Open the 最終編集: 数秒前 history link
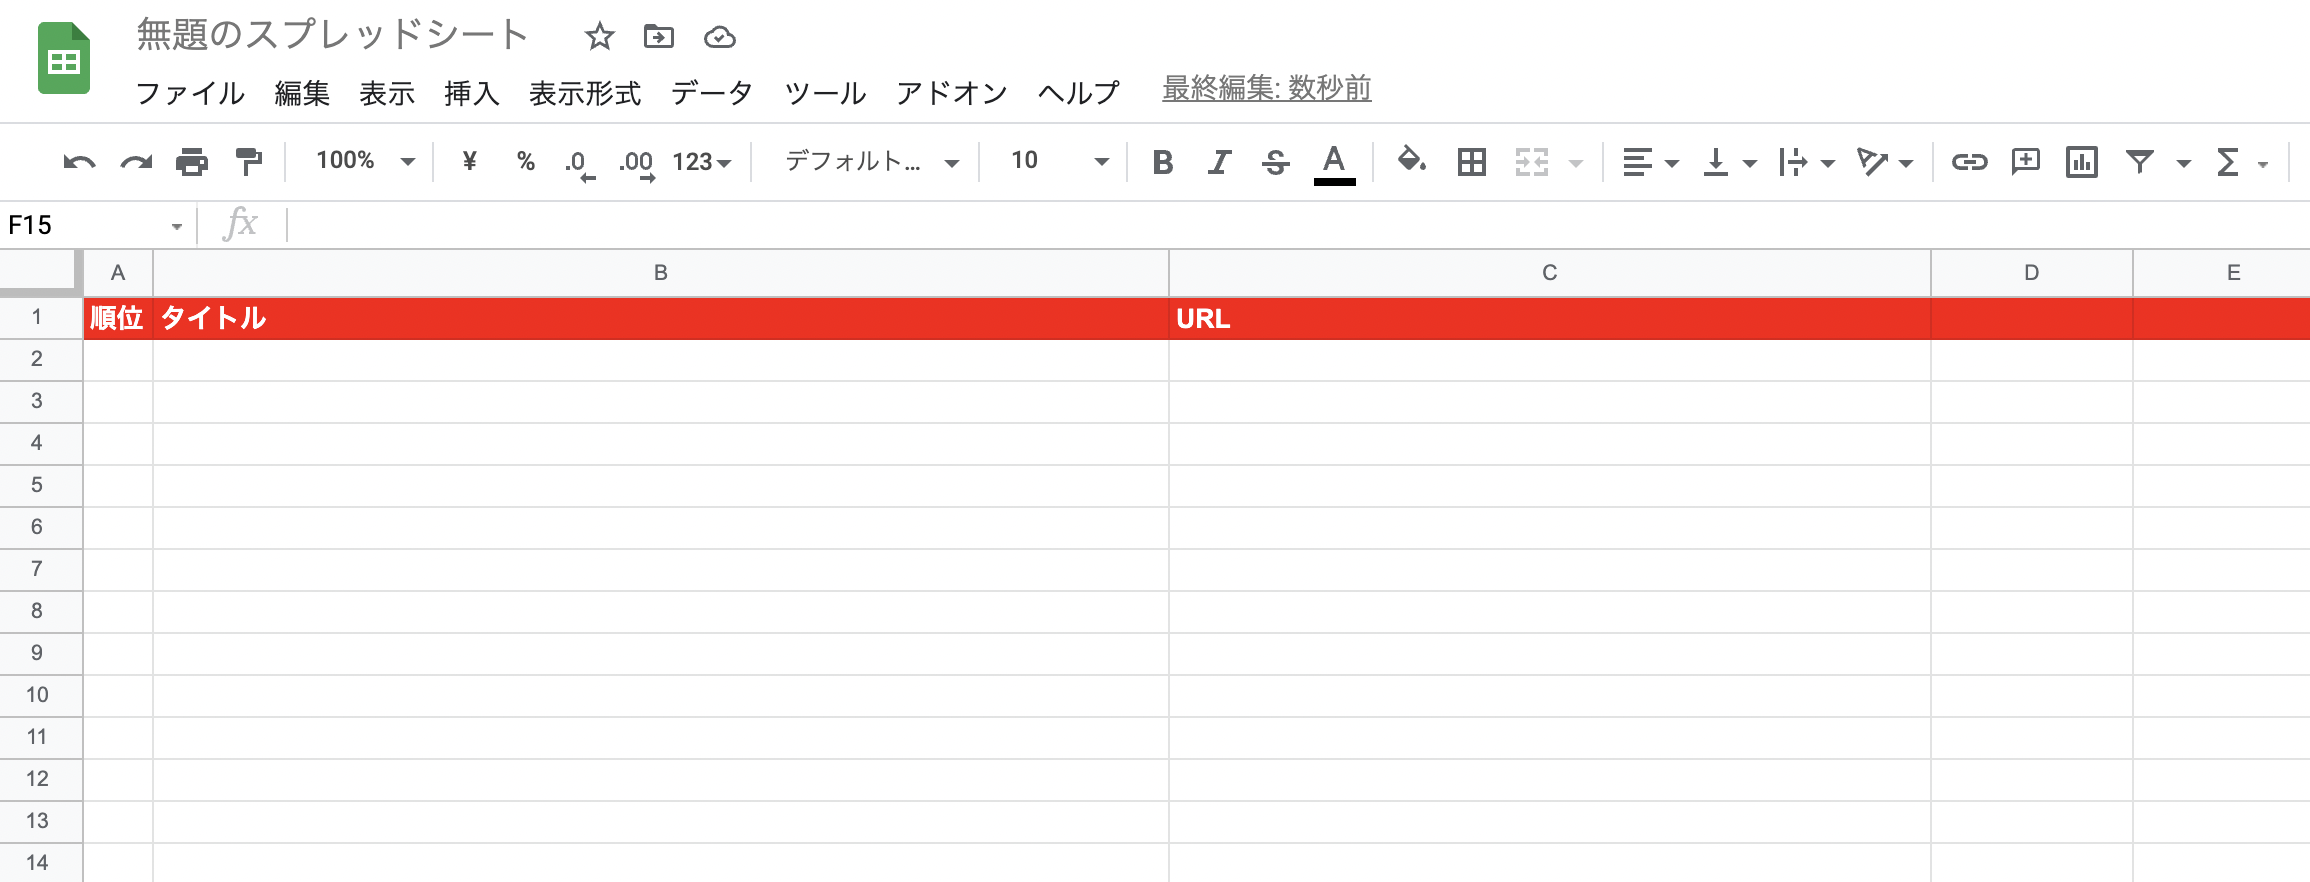 (1266, 88)
